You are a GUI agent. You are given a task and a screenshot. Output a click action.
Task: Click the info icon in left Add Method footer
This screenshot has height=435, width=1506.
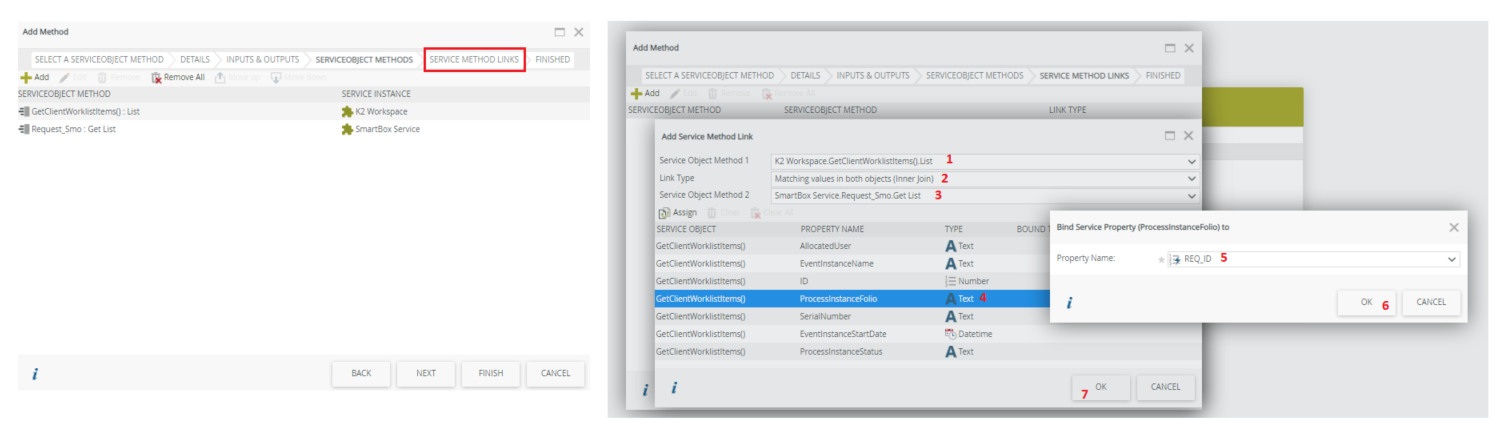[34, 374]
